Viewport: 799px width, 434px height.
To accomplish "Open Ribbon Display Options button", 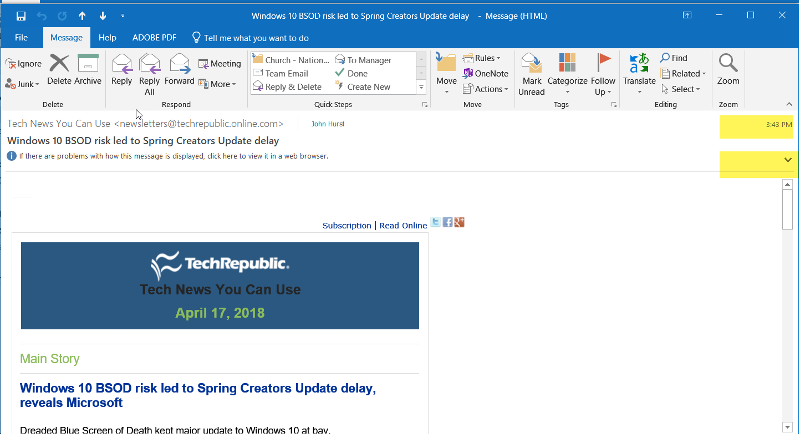I will point(687,15).
